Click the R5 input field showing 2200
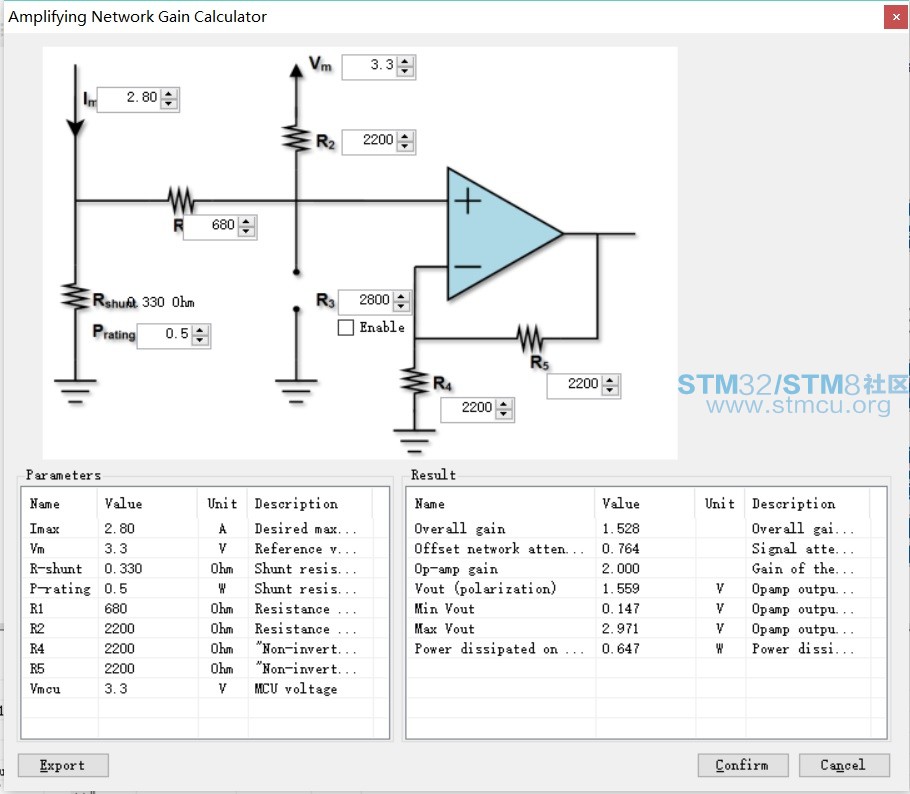This screenshot has width=910, height=794. (576, 385)
